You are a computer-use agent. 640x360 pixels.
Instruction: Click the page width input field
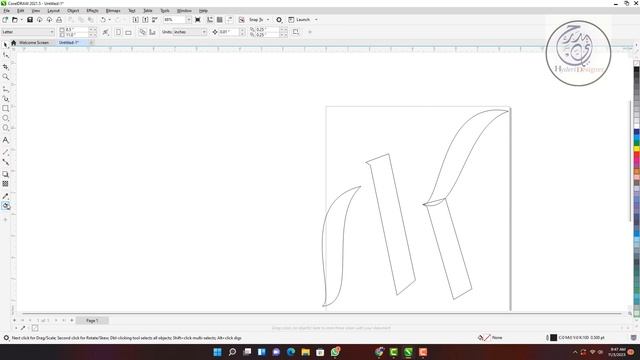[76, 29]
